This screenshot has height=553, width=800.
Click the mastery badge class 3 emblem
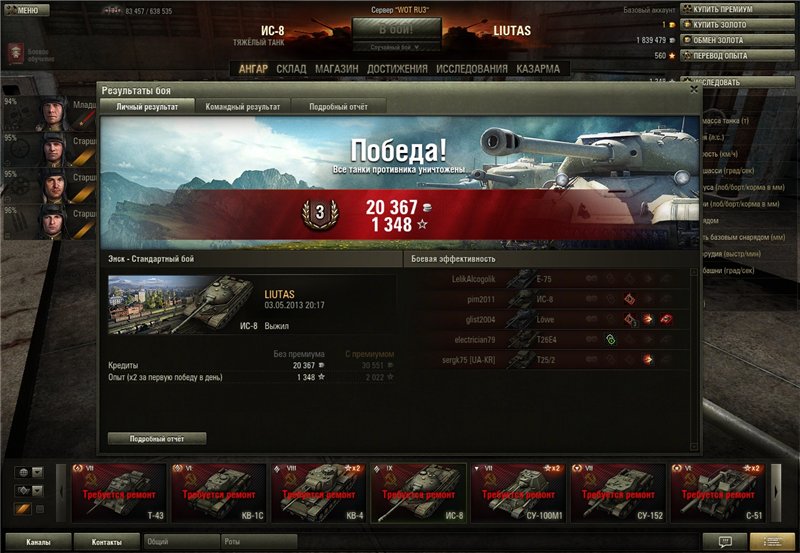[320, 213]
